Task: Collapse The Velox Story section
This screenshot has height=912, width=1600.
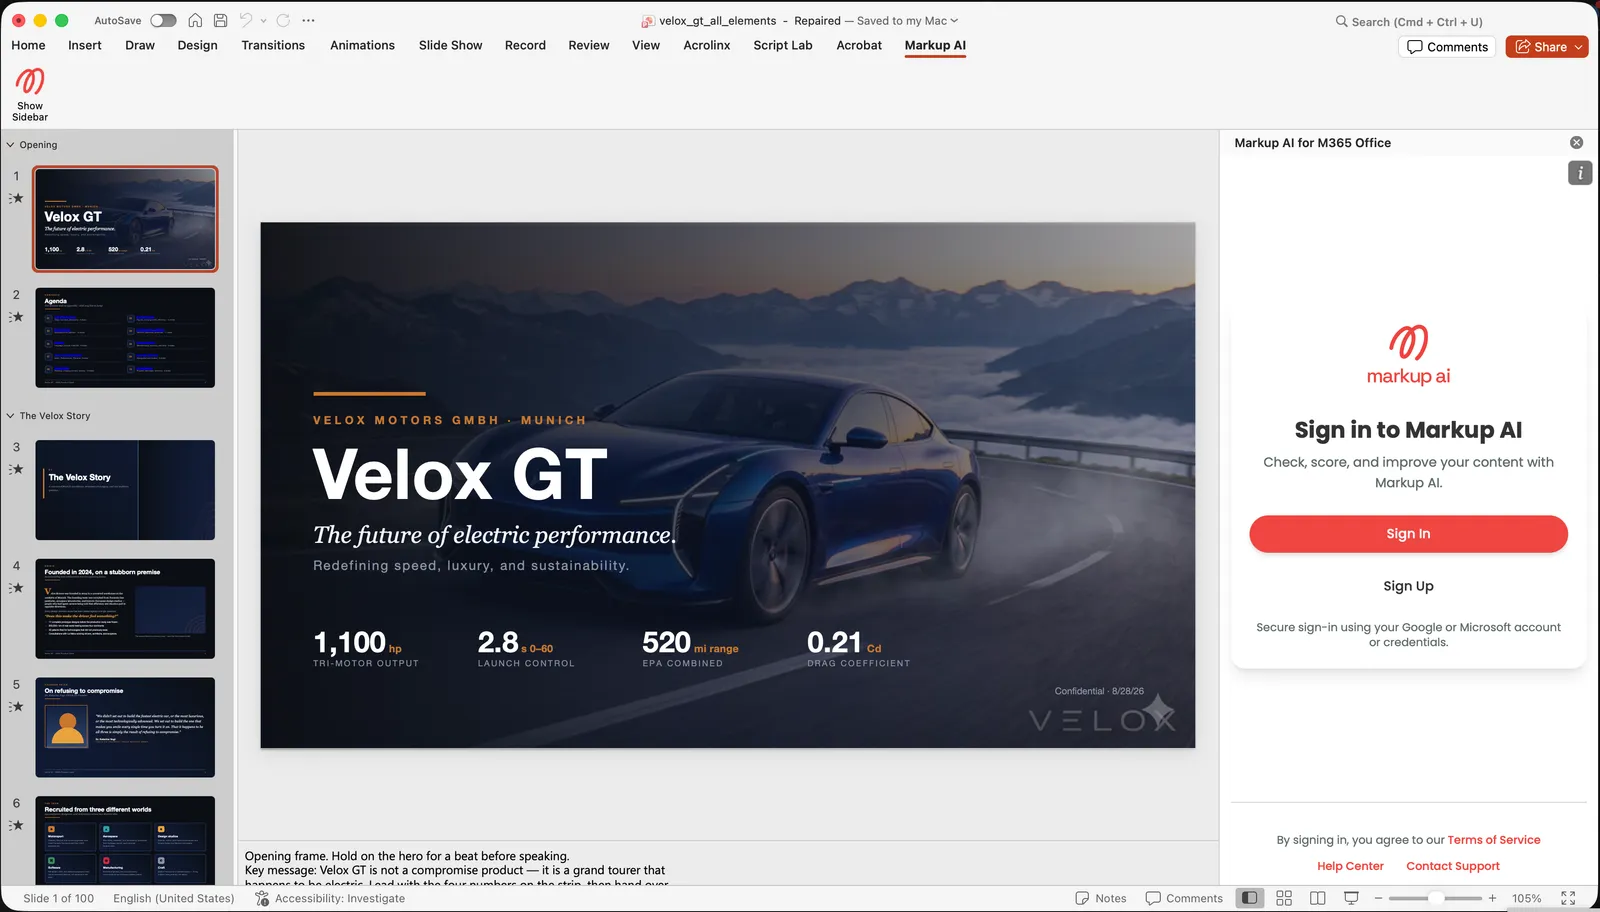Action: pyautogui.click(x=11, y=416)
